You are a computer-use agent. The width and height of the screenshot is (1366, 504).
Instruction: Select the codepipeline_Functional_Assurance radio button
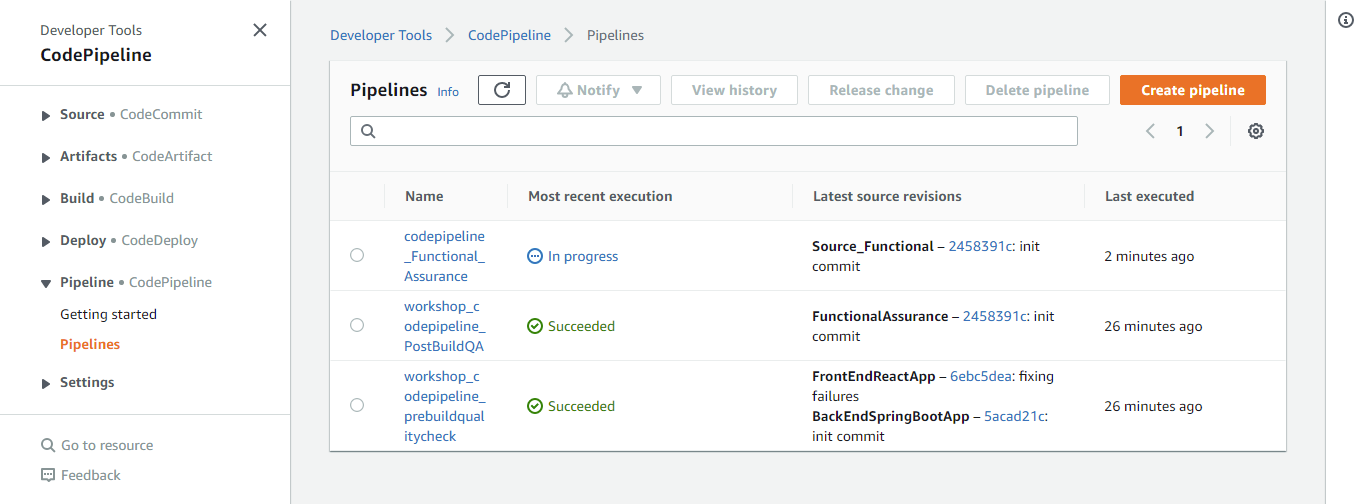(357, 256)
